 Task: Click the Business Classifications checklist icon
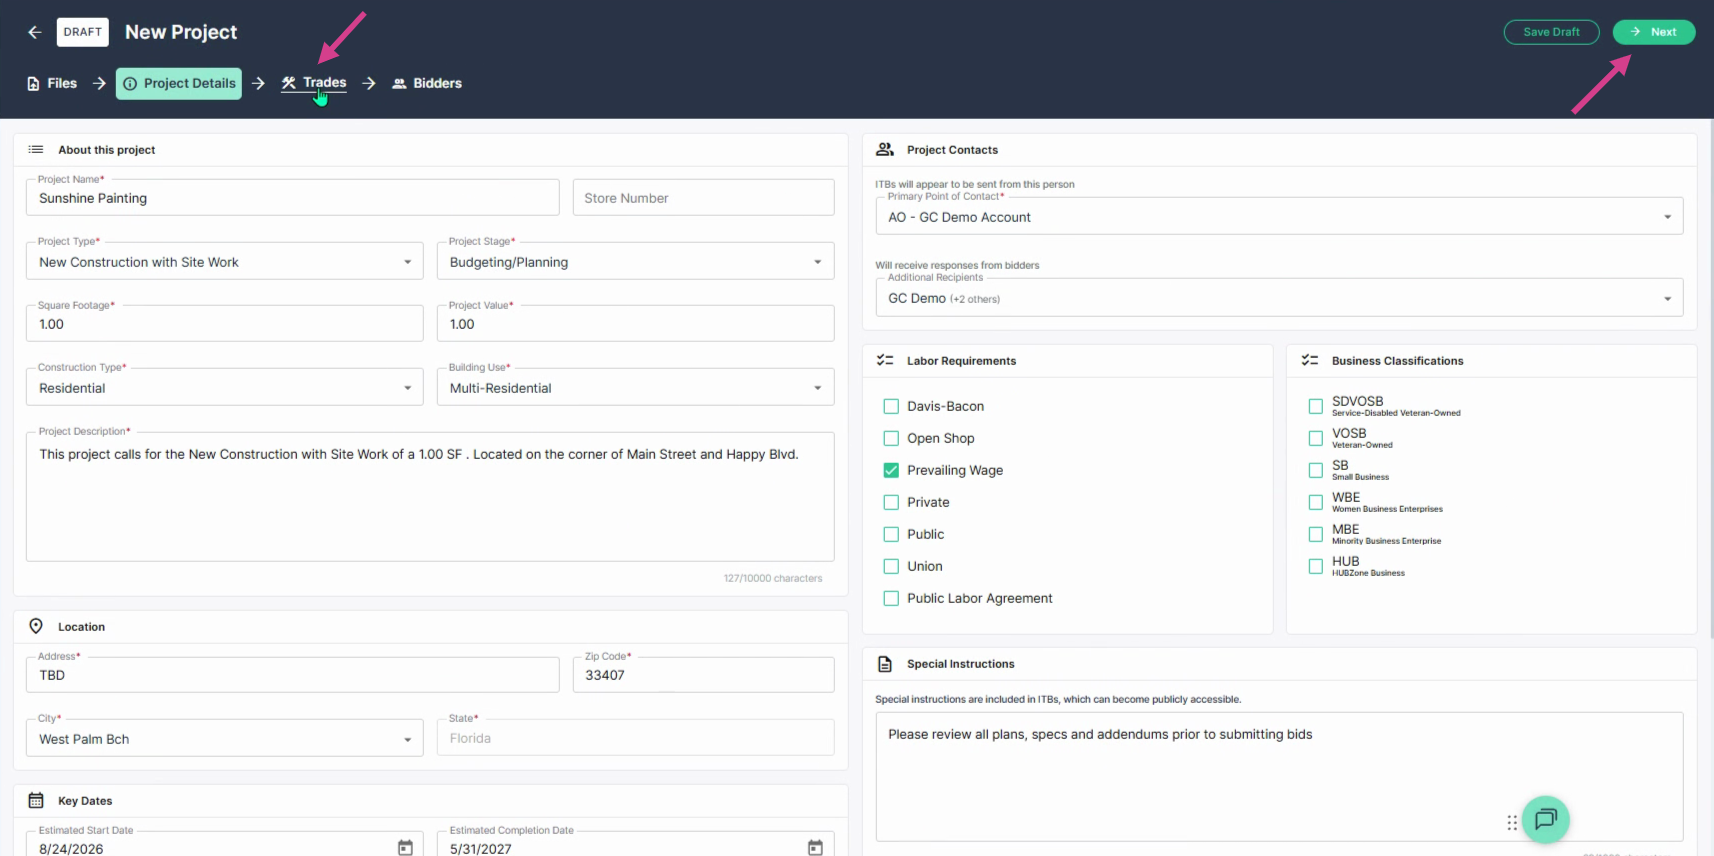pos(1310,361)
